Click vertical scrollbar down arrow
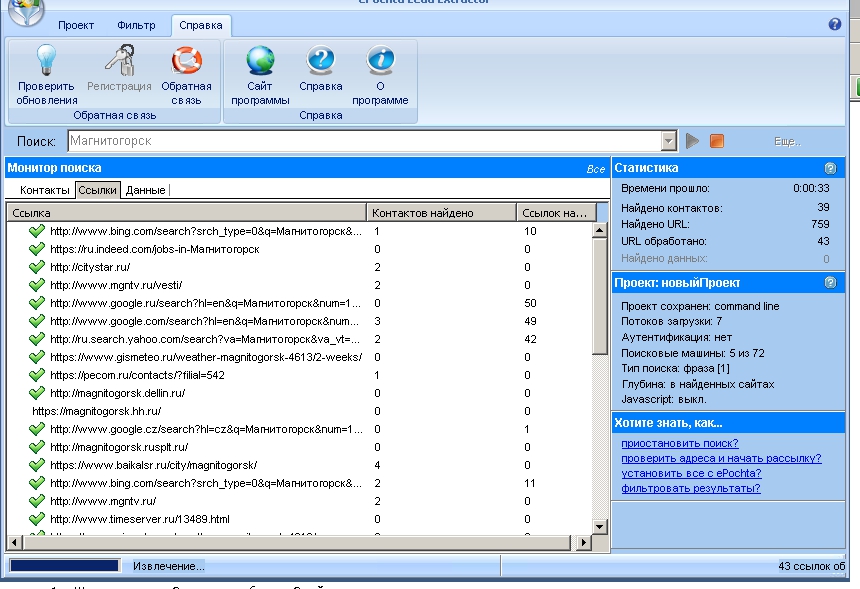Screen dimensions: 860x589 pyautogui.click(x=599, y=527)
